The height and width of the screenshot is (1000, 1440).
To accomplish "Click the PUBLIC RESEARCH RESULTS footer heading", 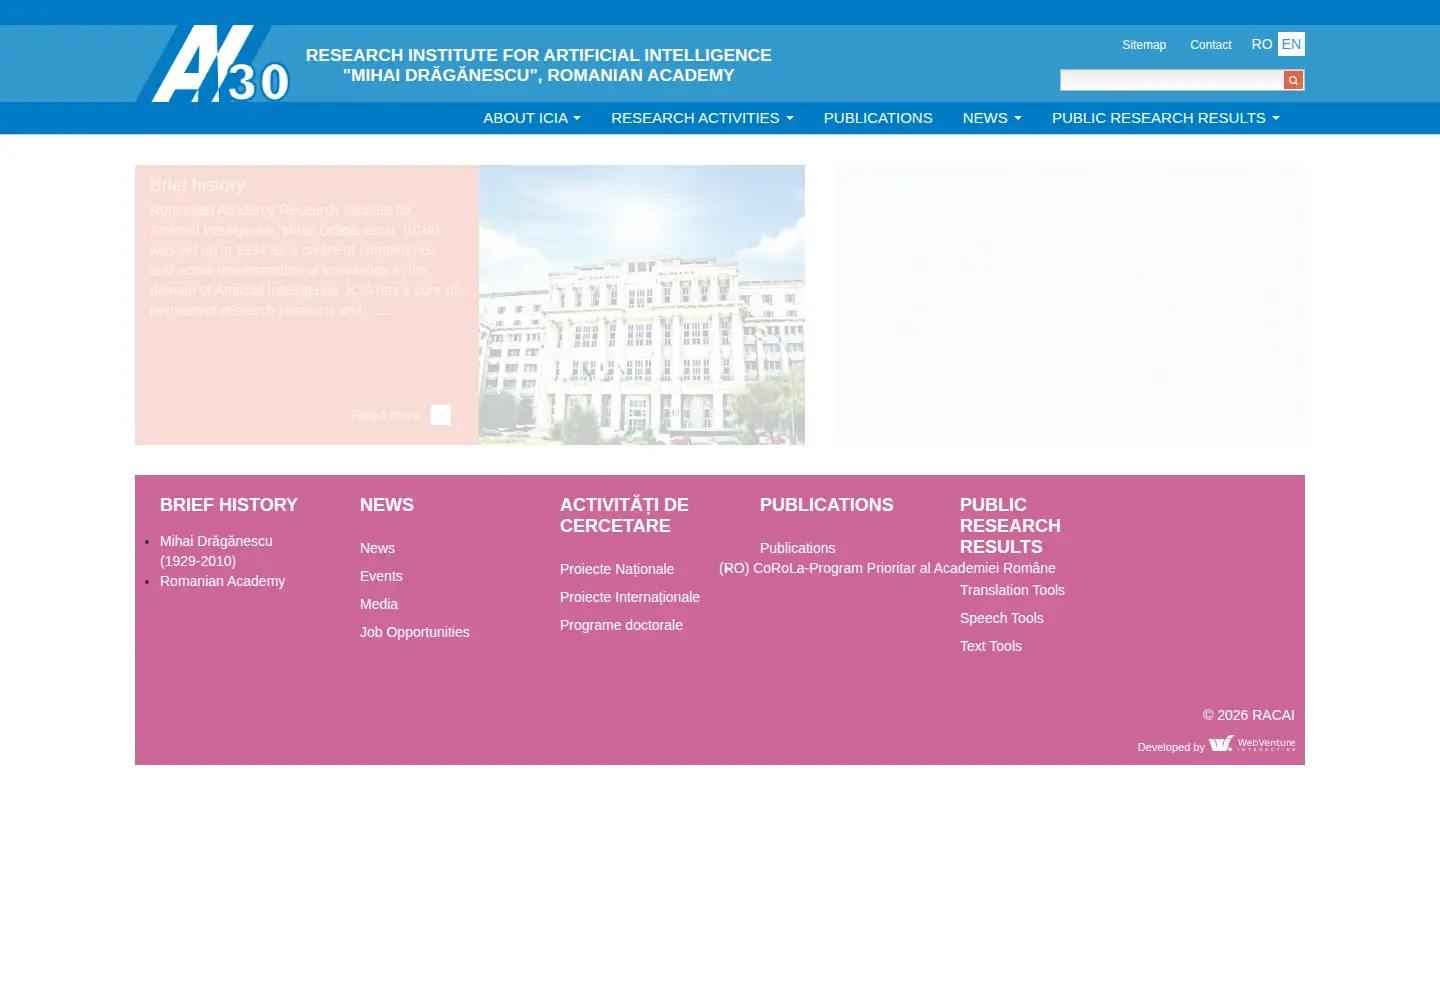I will coord(1010,526).
